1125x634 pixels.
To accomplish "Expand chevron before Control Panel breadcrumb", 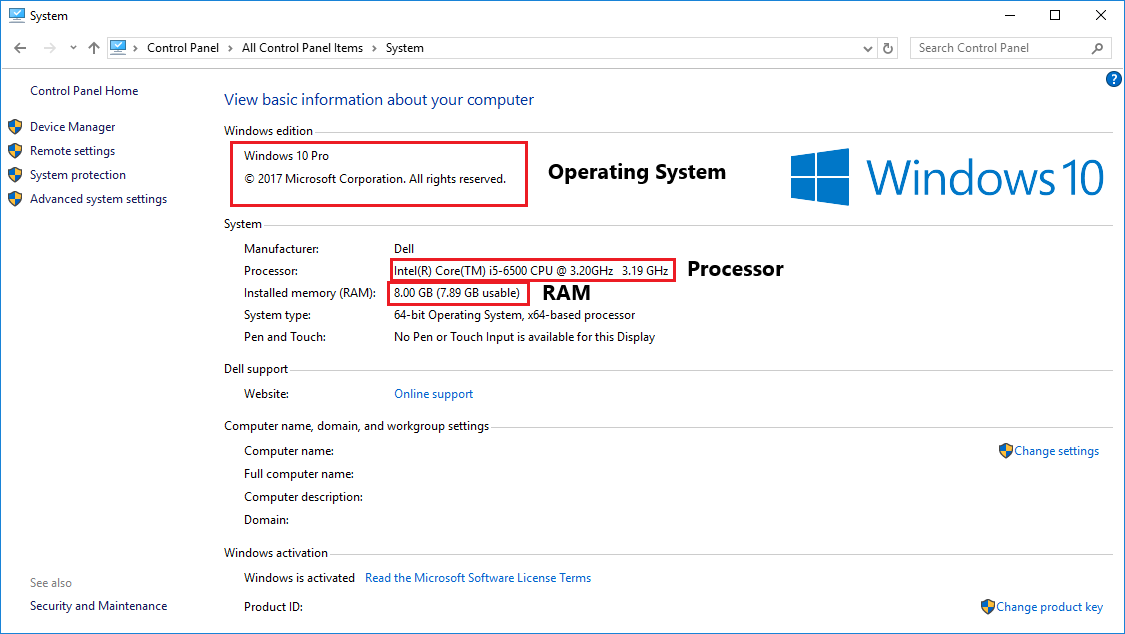I will (x=135, y=48).
